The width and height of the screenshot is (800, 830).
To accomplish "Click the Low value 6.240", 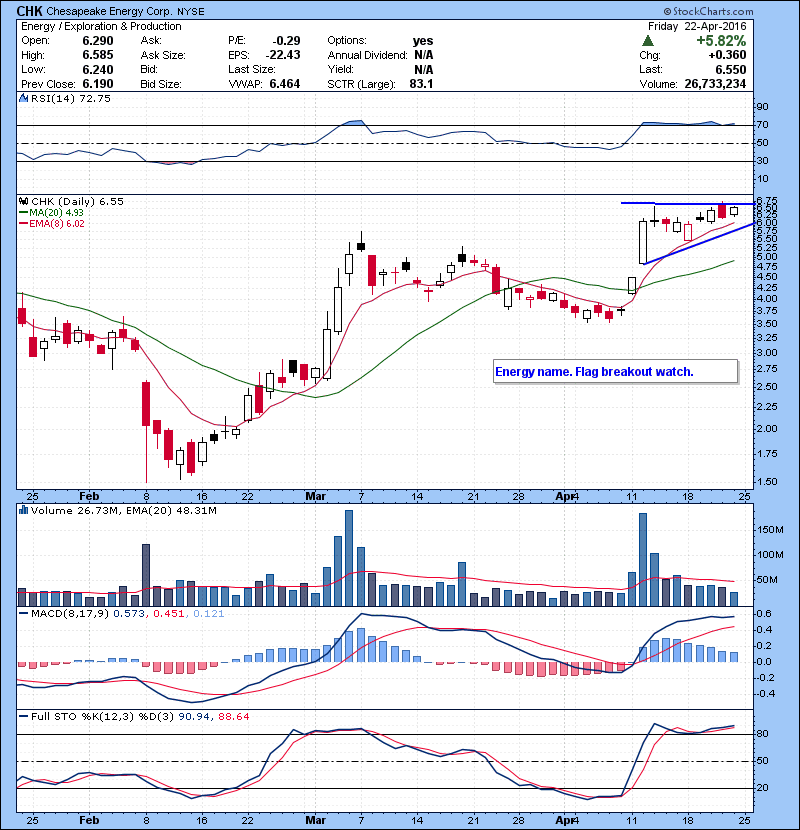I will [98, 69].
